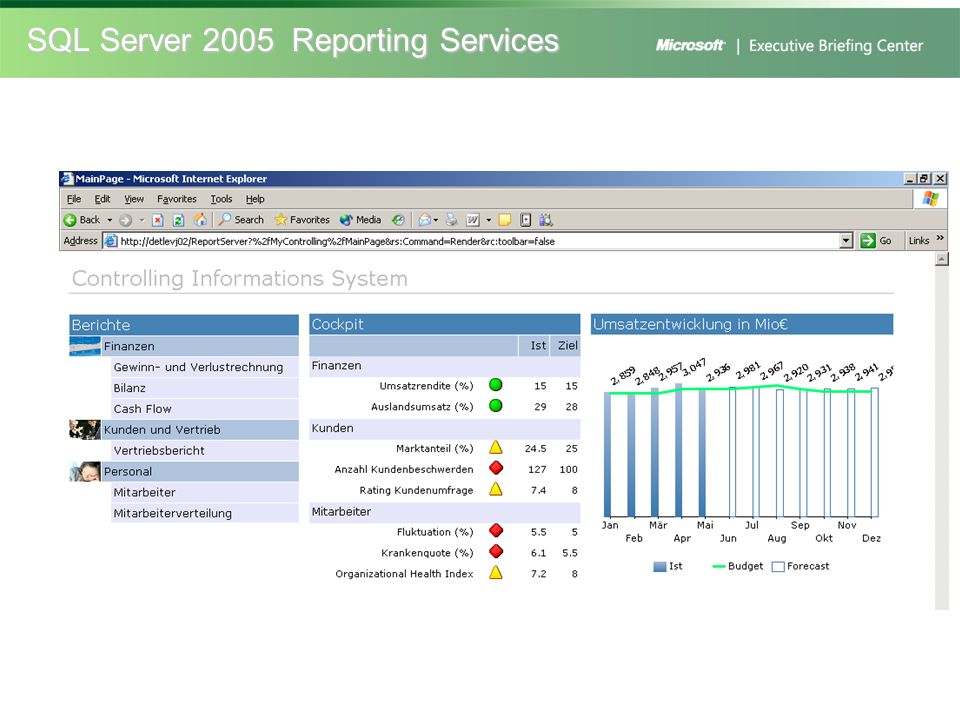960x720 pixels.
Task: Show browsing History via toolbar icon
Action: coord(399,220)
